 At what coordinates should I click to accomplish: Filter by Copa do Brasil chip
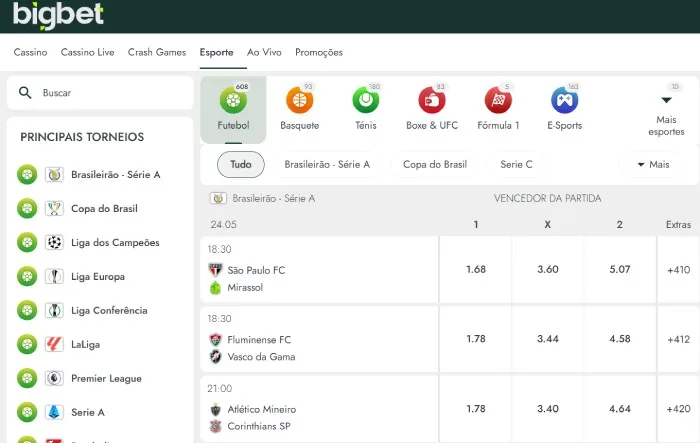coord(435,164)
